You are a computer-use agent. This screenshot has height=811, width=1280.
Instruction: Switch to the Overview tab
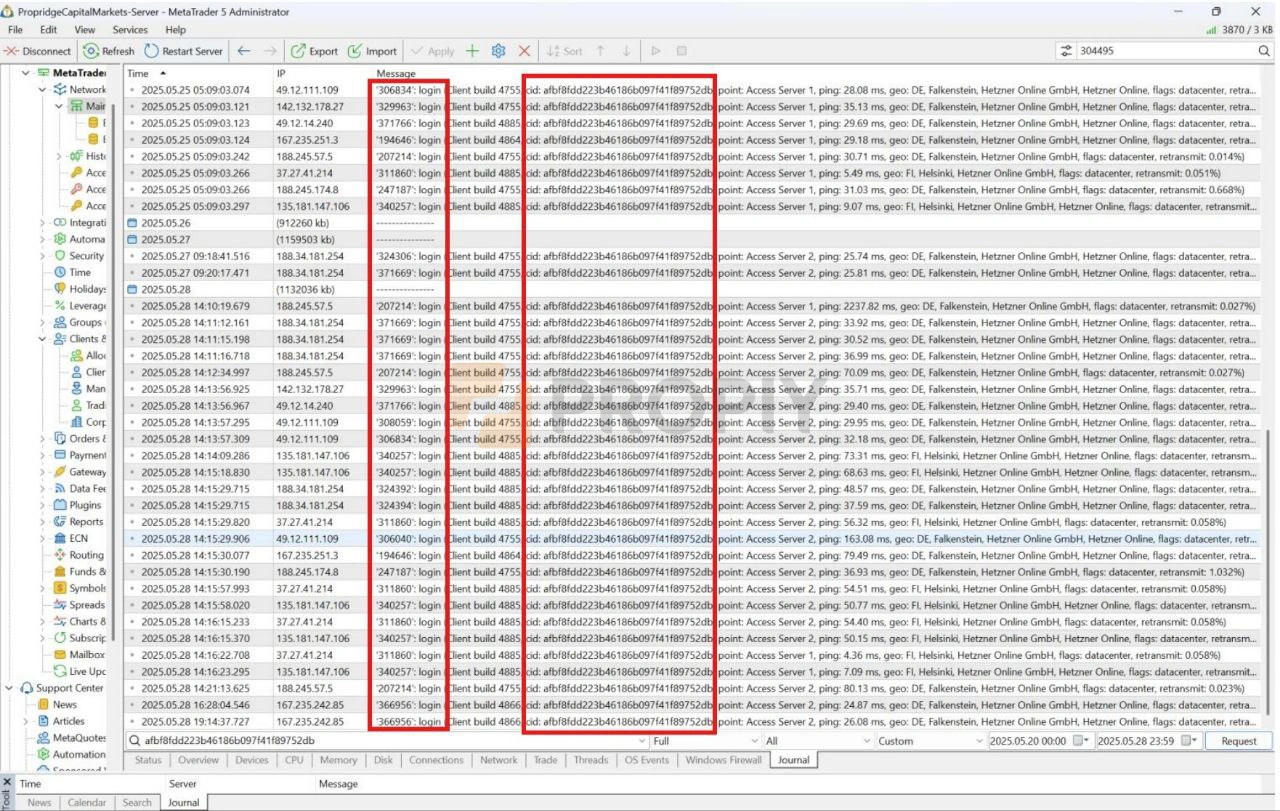[198, 760]
